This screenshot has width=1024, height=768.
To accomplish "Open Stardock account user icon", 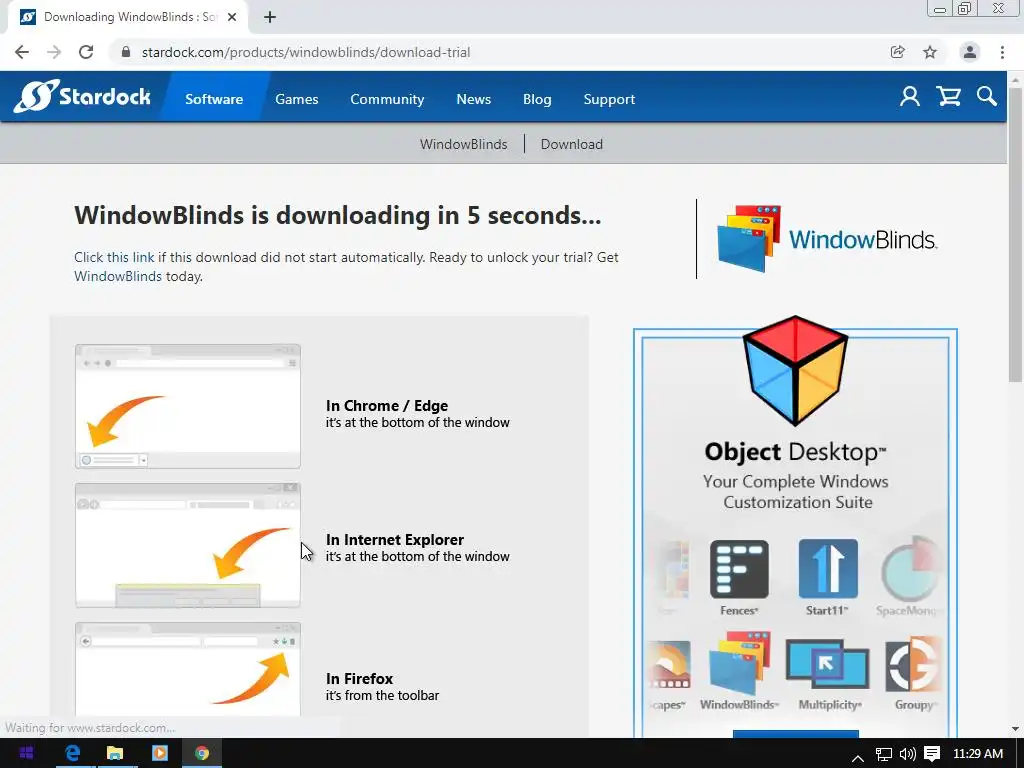I will (x=910, y=97).
